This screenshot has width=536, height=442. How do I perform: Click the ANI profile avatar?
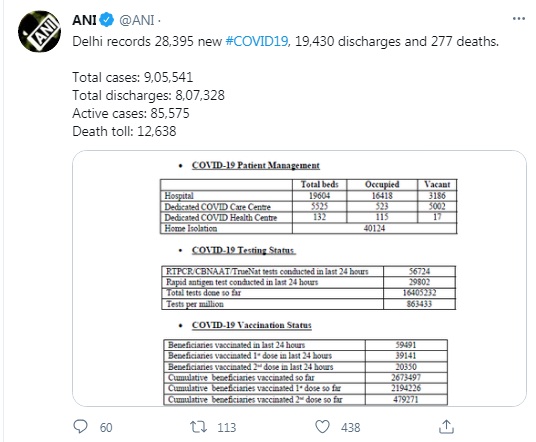39,31
